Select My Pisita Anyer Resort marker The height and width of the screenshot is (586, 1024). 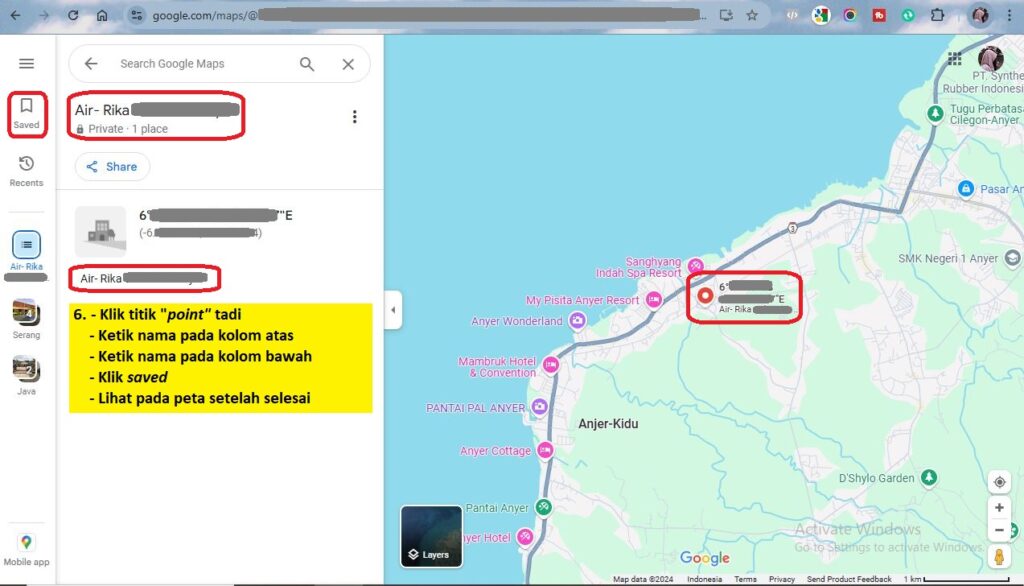654,300
